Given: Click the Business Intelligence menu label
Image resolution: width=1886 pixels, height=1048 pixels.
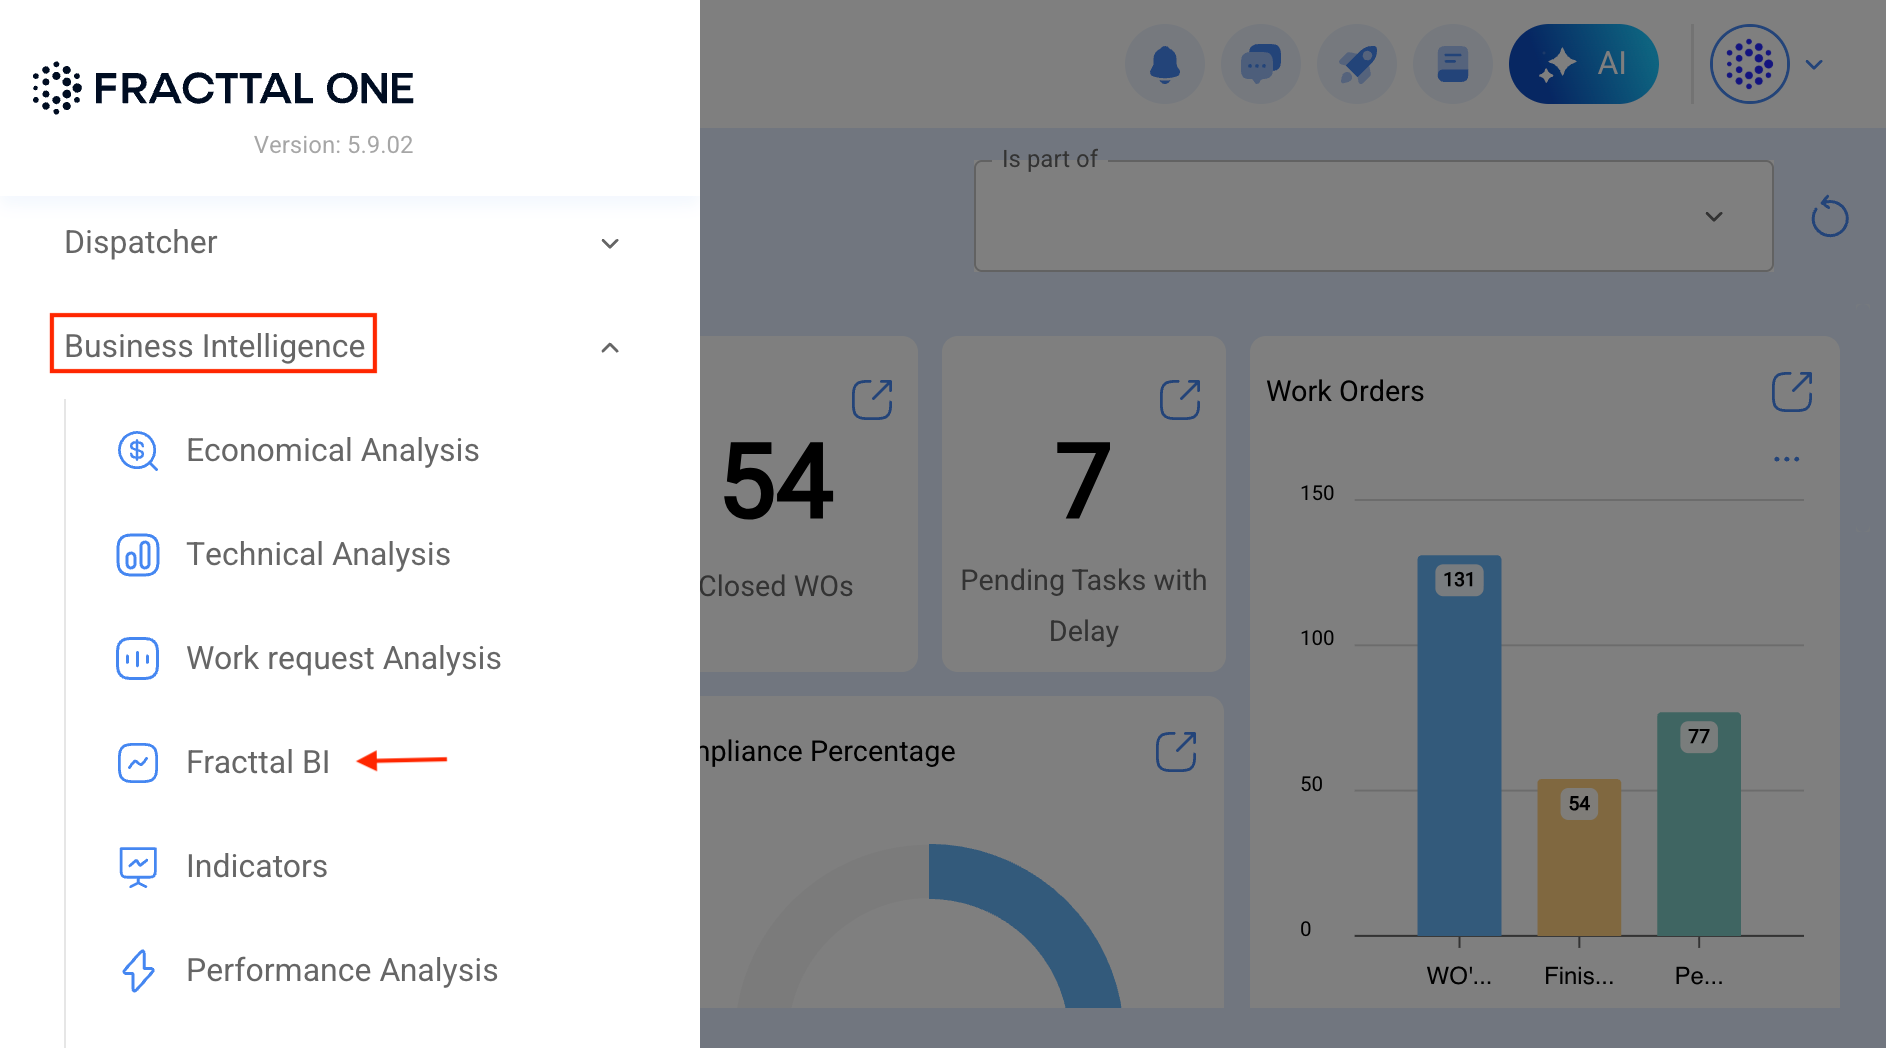Looking at the screenshot, I should (x=214, y=345).
